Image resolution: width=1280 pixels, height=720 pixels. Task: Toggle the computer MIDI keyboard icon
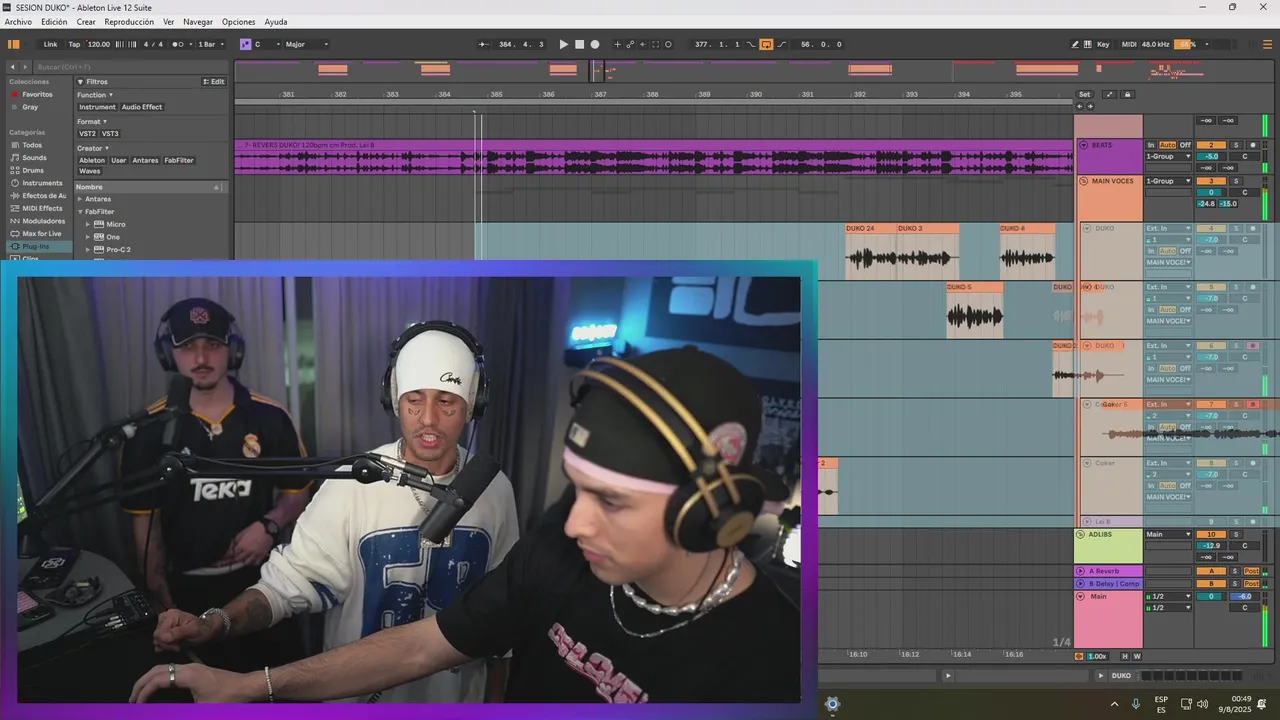[1088, 44]
